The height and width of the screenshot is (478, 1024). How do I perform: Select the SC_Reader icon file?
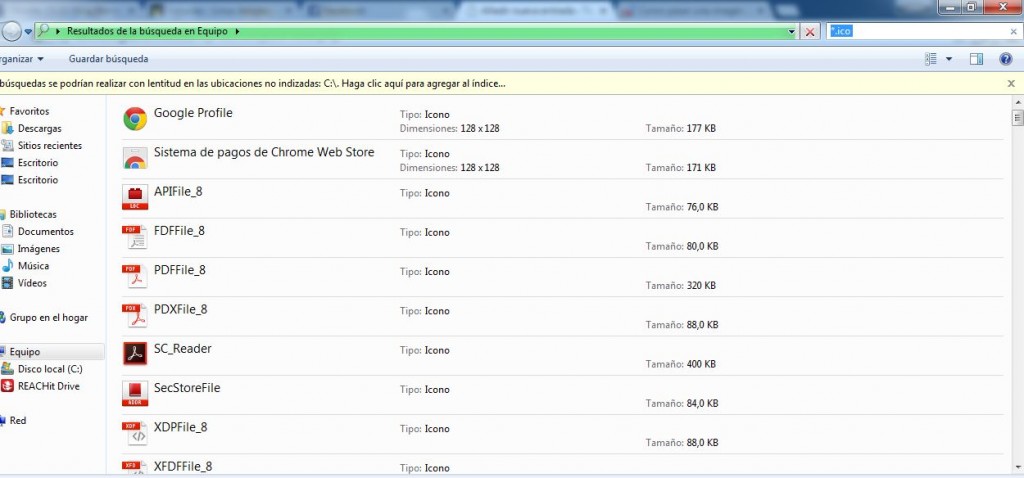(x=182, y=349)
